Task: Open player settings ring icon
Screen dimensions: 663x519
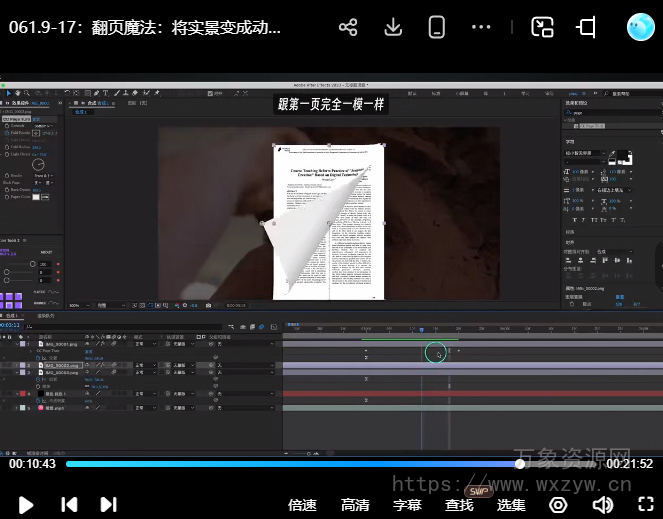Action: 559,505
